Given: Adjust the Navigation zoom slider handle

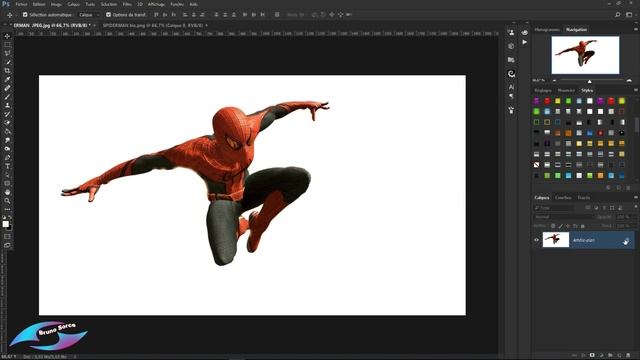Looking at the screenshot, I should point(589,81).
